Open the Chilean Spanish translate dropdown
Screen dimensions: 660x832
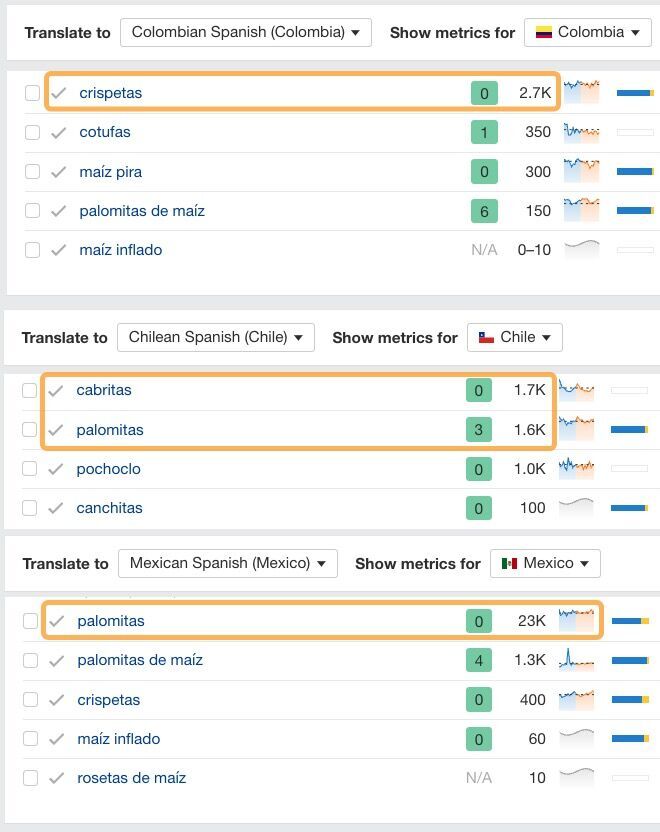[x=216, y=337]
